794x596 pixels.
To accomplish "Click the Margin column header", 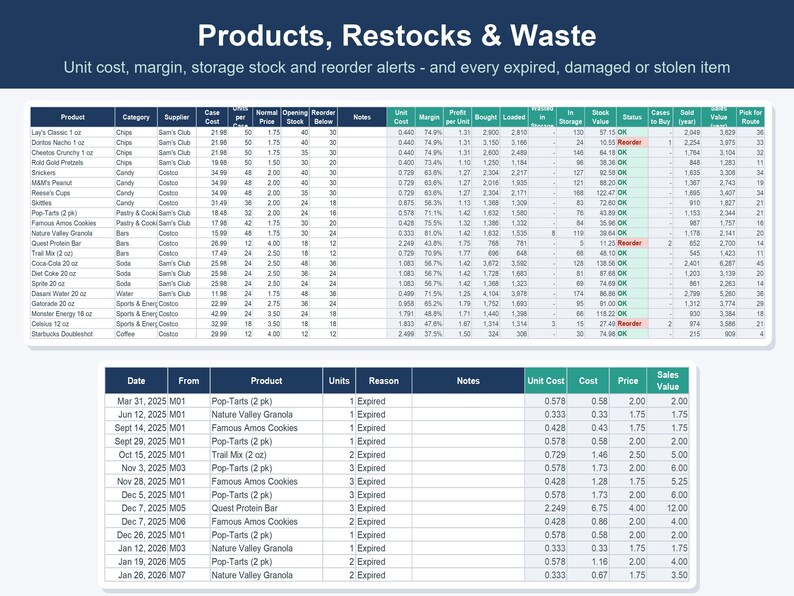I will (x=429, y=117).
